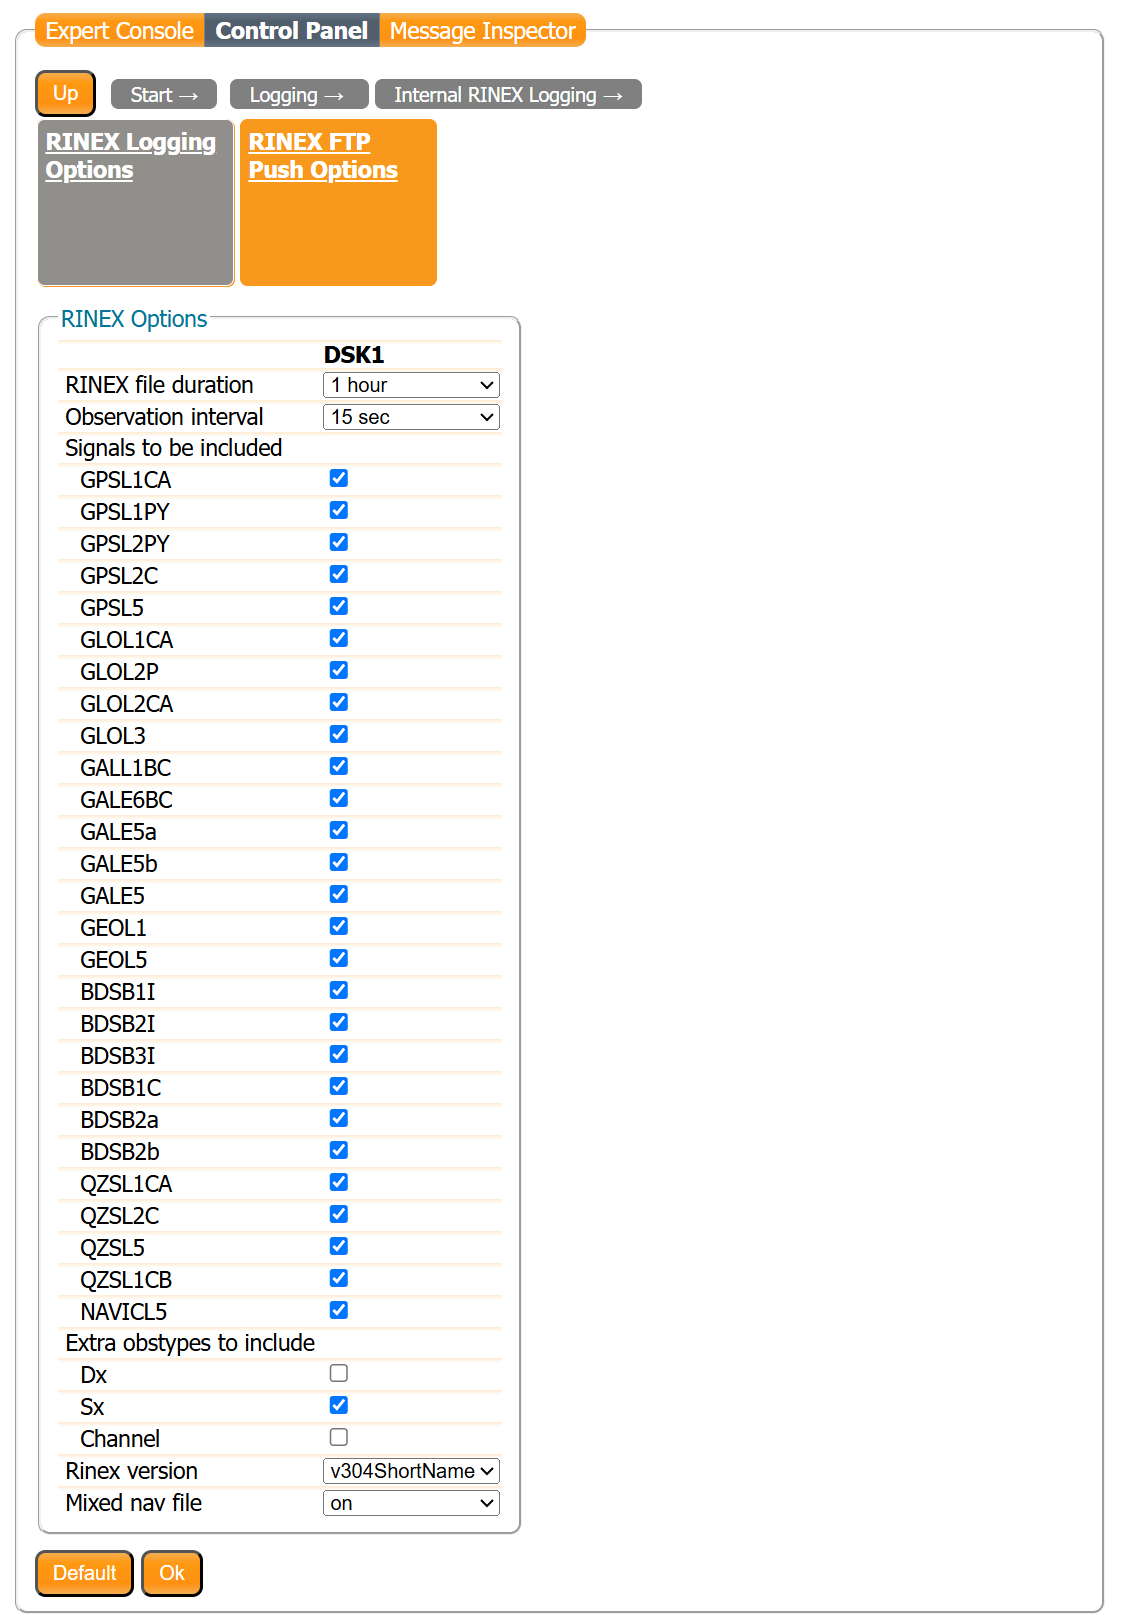Open the Message Inspector tab
Screen dimensions: 1135x1621
(x=482, y=31)
